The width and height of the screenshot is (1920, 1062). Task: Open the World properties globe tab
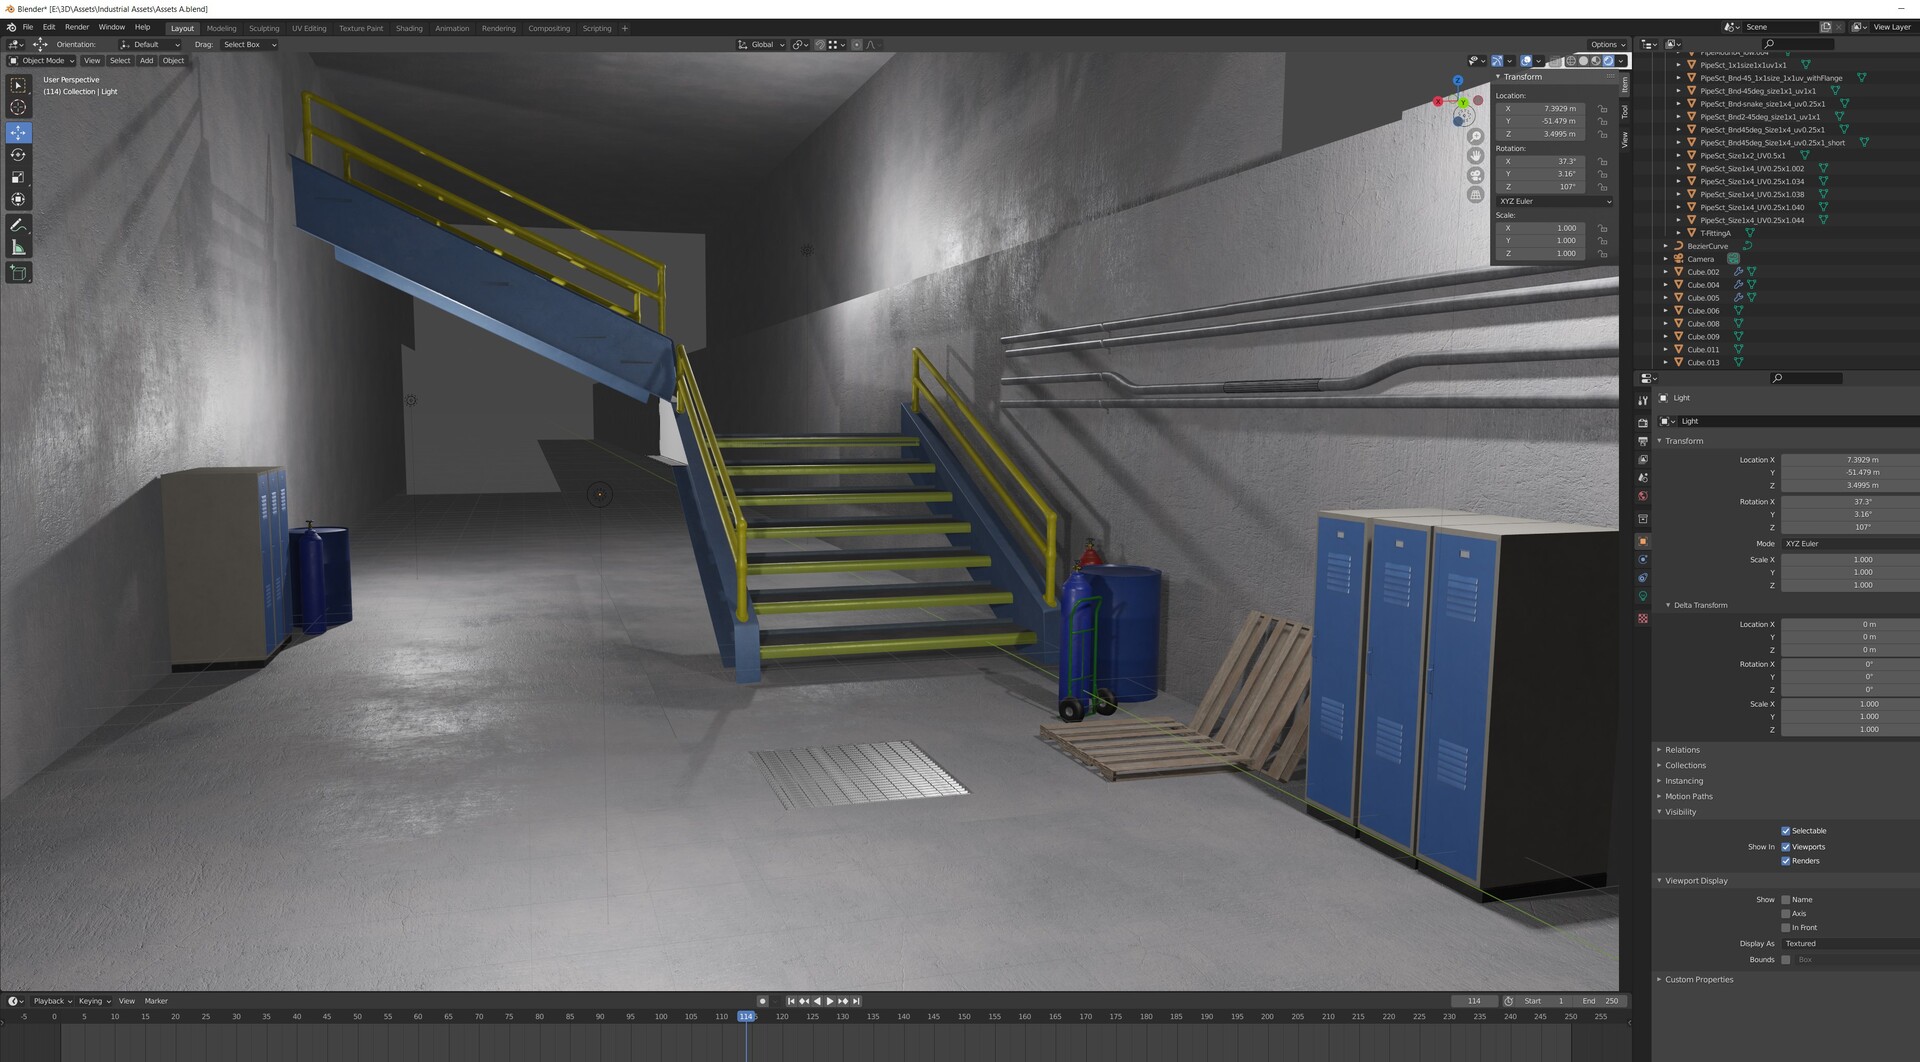(1643, 496)
